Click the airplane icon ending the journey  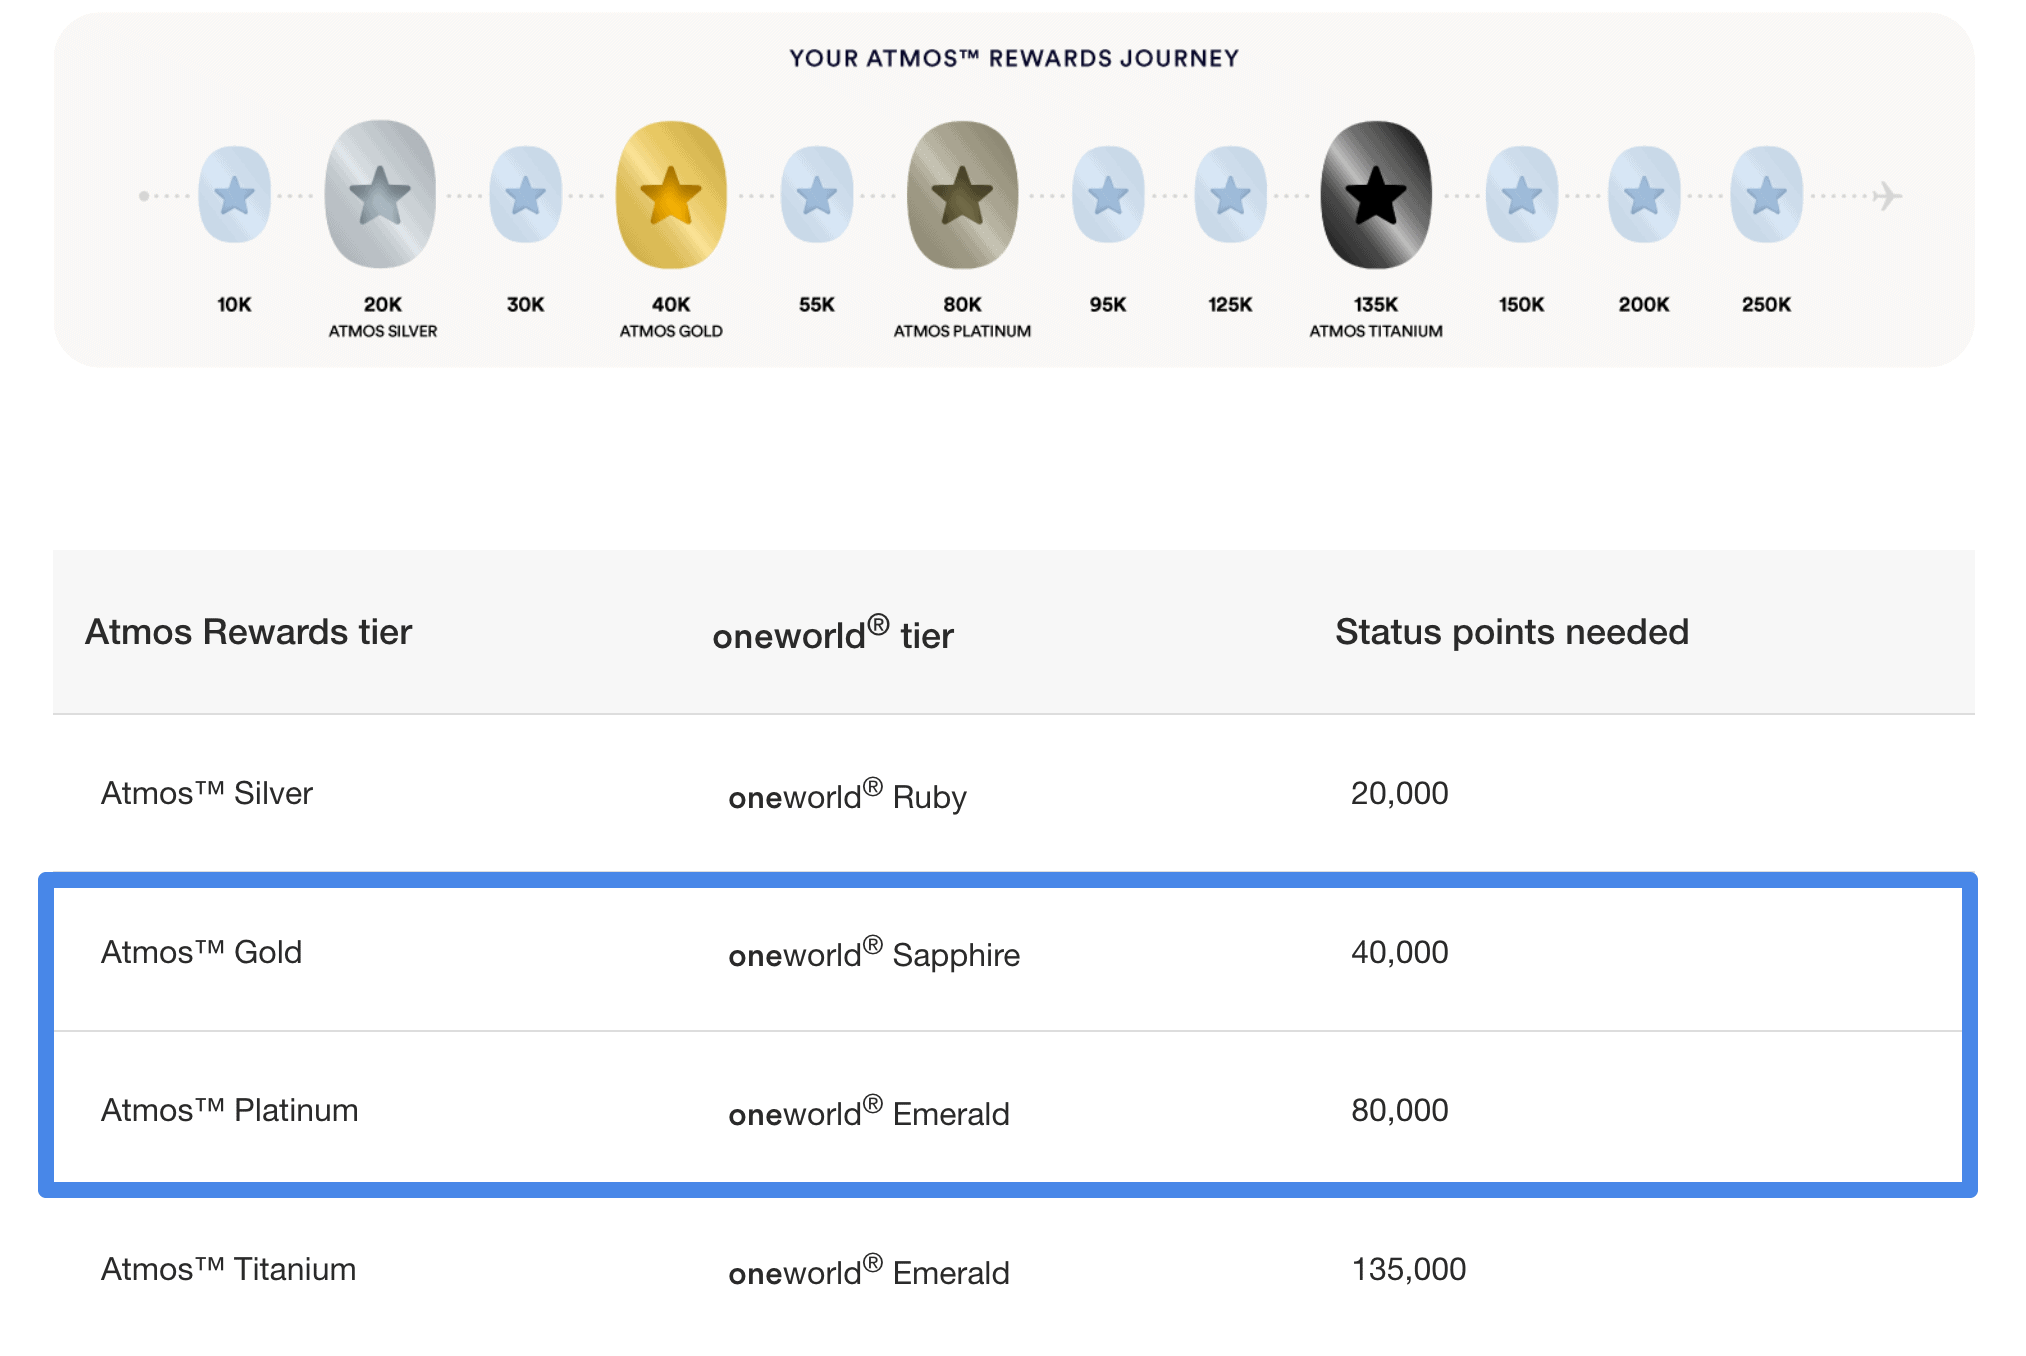(1886, 196)
